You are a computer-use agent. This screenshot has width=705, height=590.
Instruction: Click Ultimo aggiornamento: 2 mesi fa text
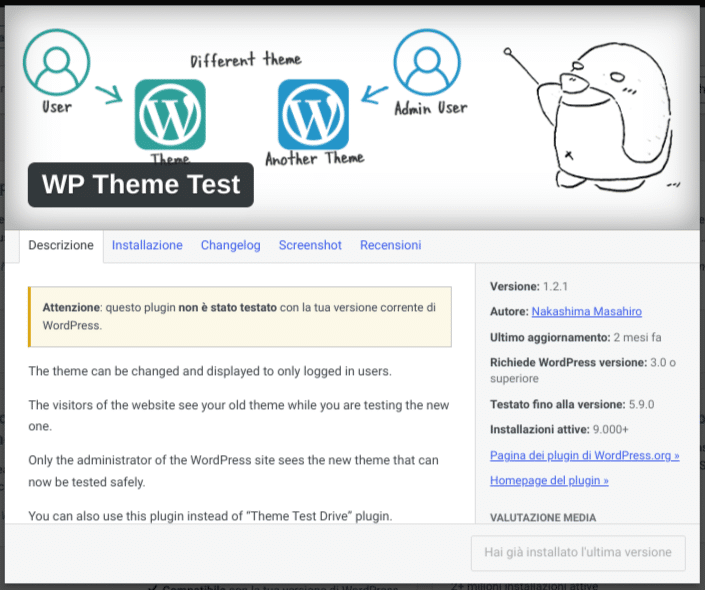576,337
